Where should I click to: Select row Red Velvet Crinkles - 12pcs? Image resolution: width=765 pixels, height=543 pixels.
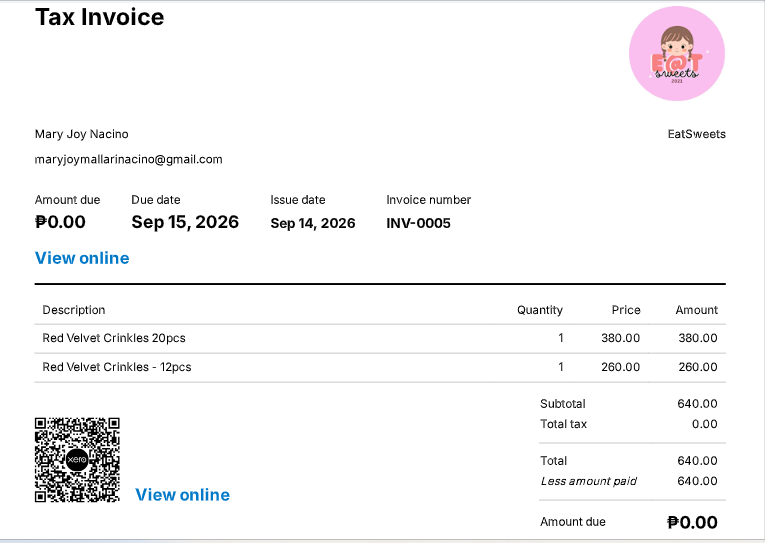[x=380, y=367]
